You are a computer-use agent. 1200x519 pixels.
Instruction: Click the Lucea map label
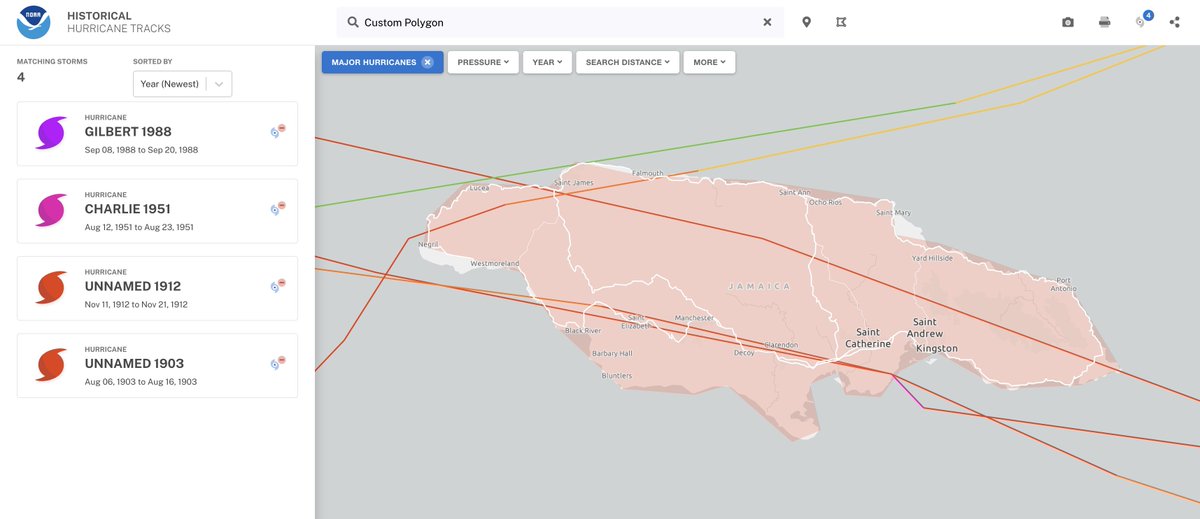pos(479,188)
